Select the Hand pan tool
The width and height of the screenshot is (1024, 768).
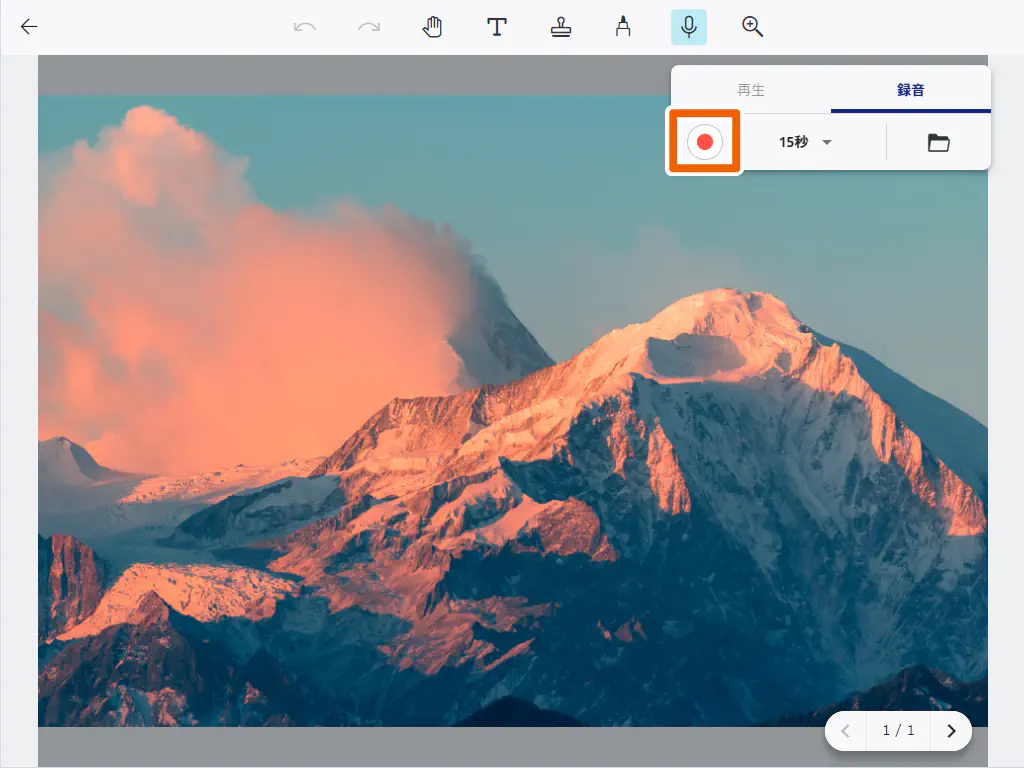click(x=432, y=27)
